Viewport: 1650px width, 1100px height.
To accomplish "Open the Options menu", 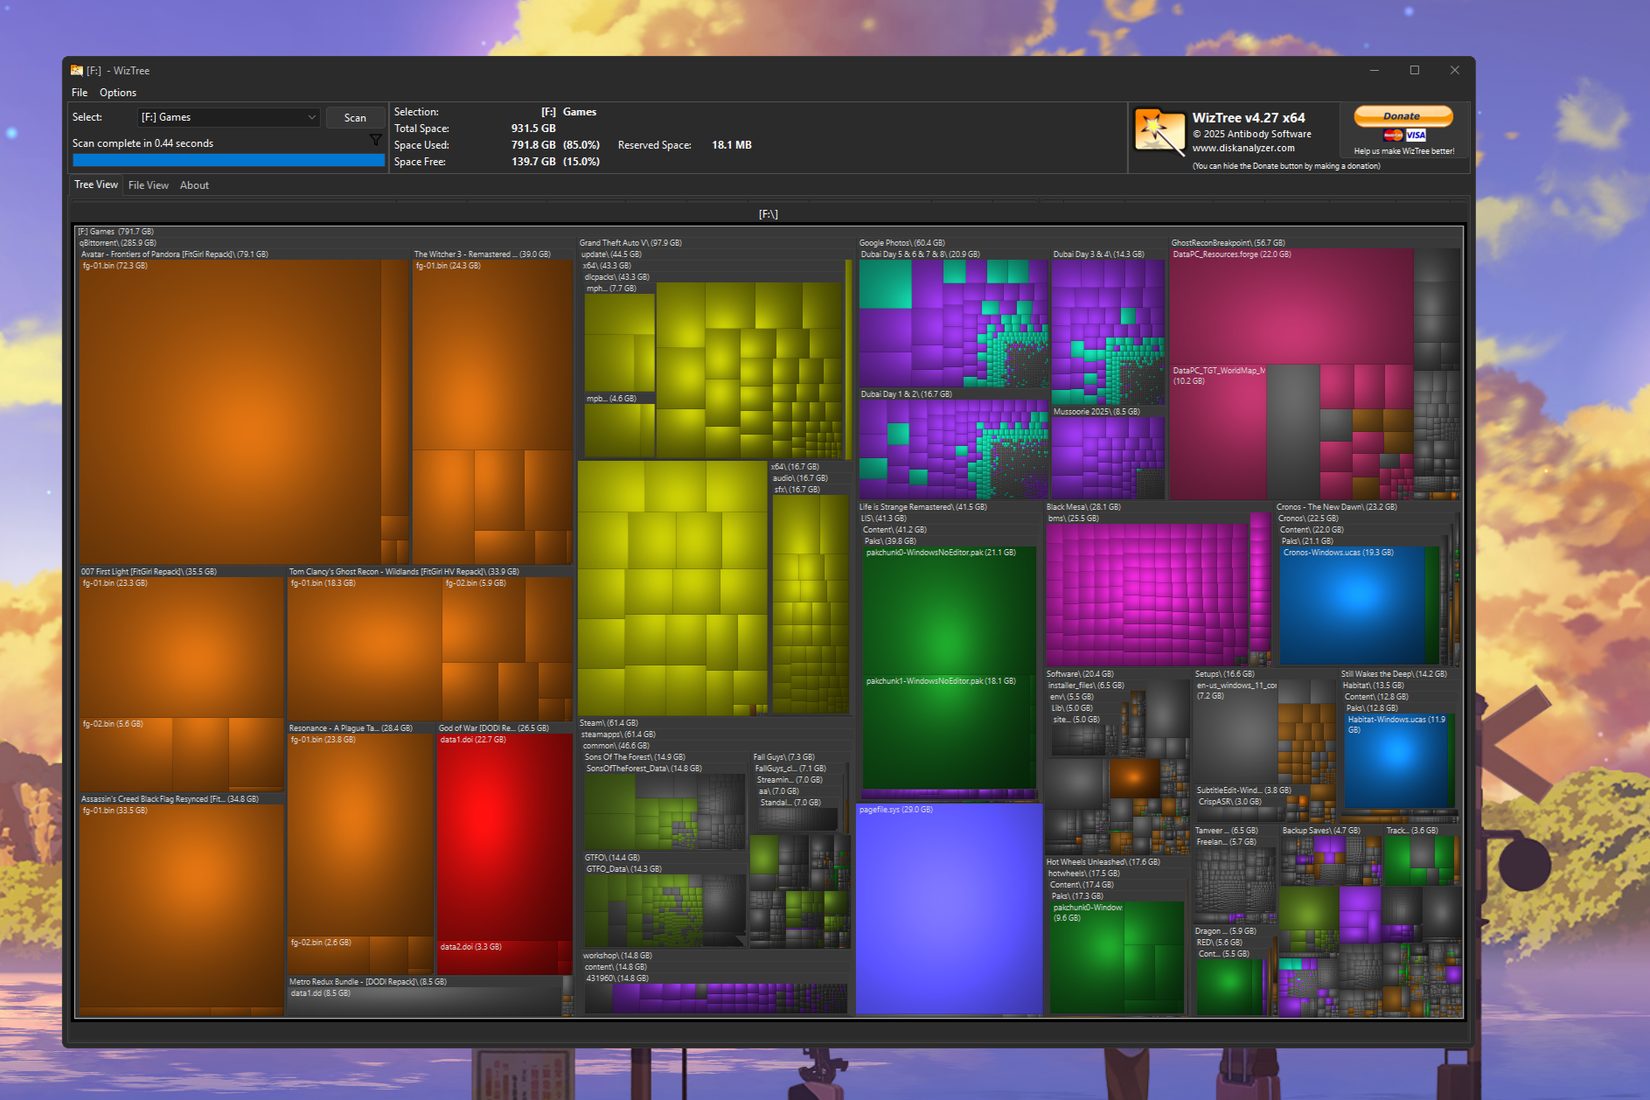I will (118, 92).
